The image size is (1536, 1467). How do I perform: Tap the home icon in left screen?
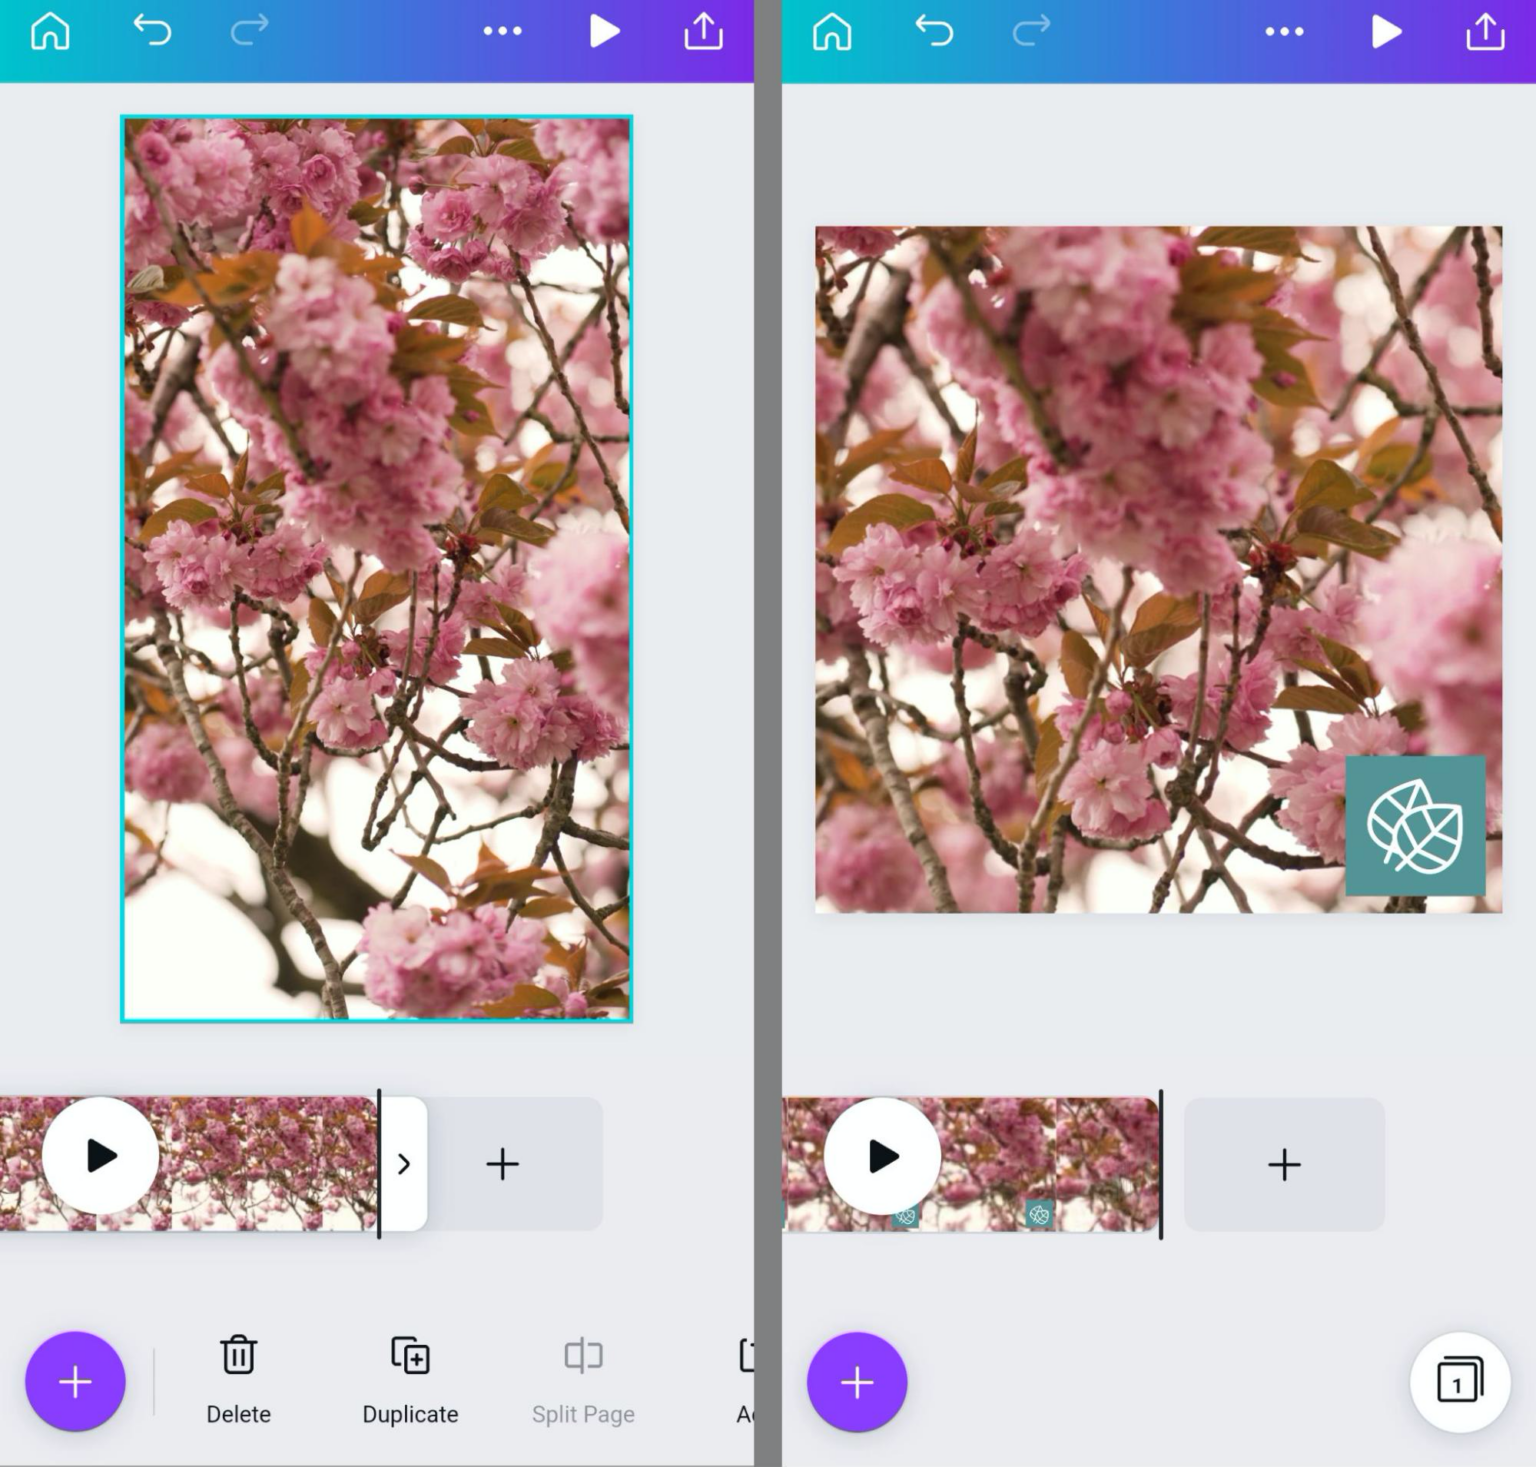[50, 32]
